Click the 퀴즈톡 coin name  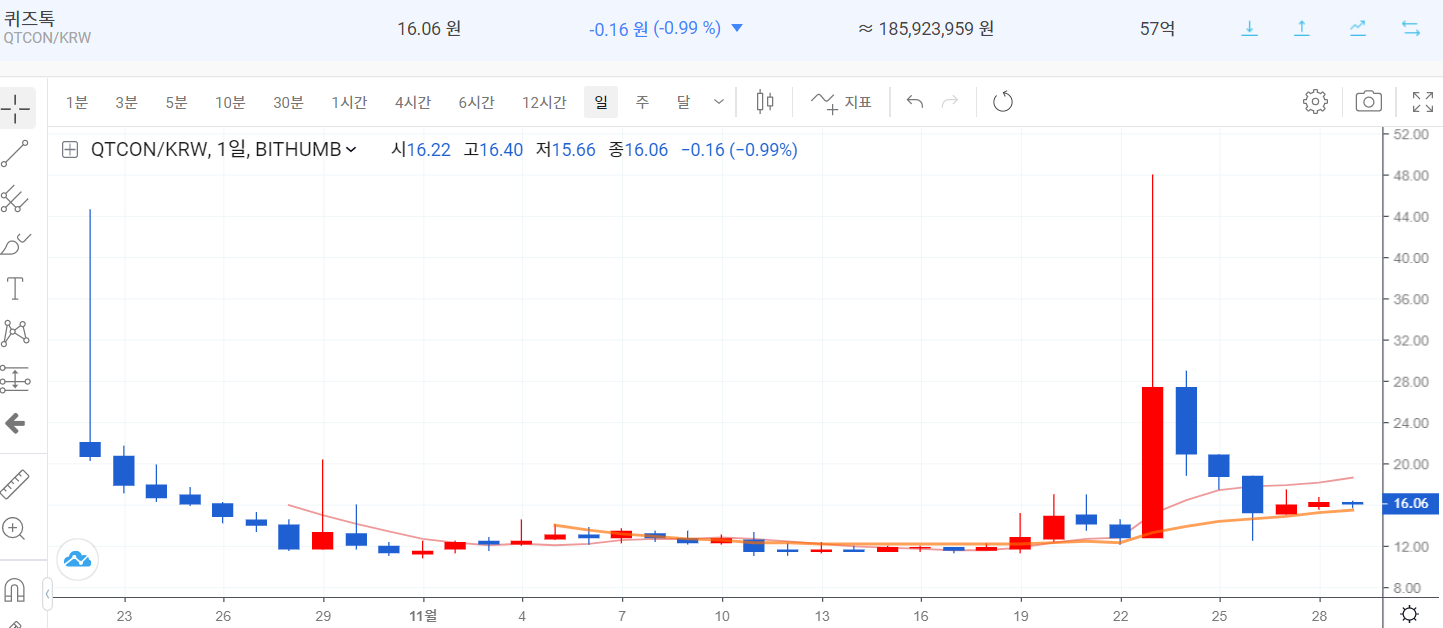pyautogui.click(x=29, y=17)
